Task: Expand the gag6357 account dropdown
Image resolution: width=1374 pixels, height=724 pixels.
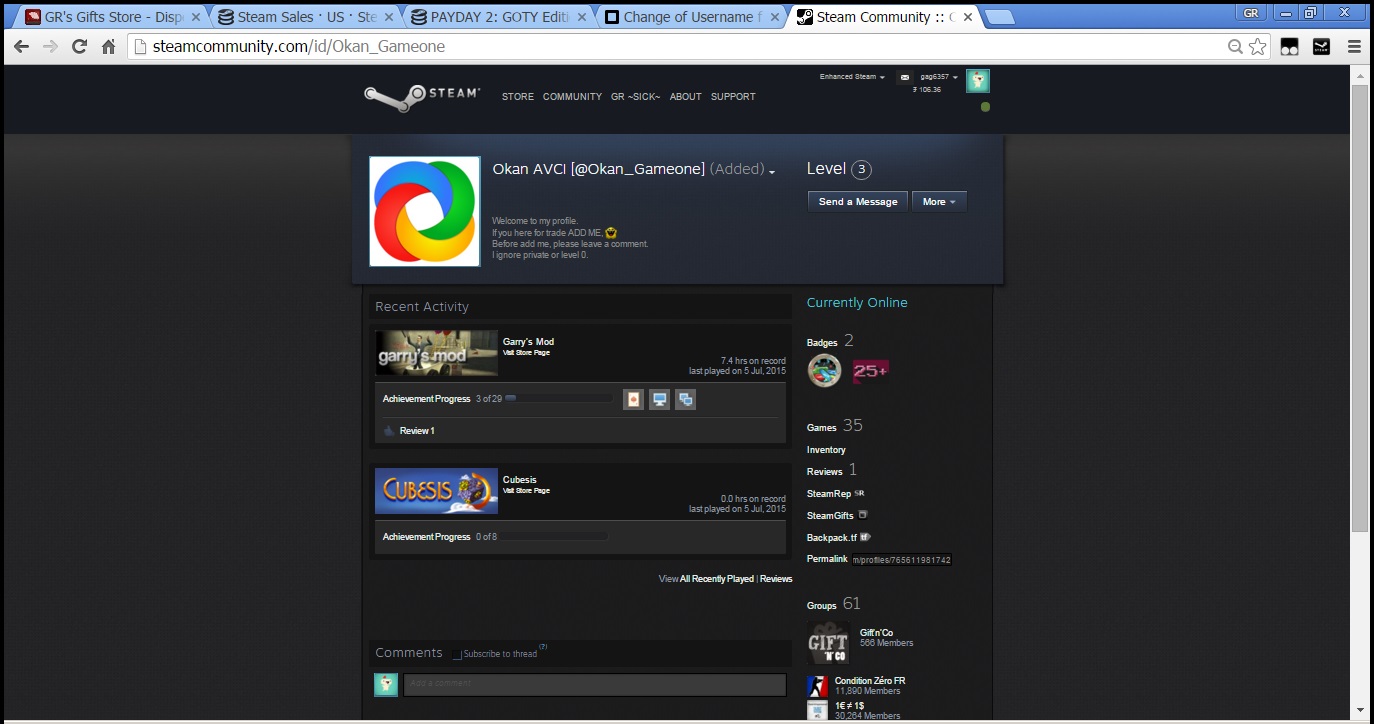Action: tap(939, 77)
